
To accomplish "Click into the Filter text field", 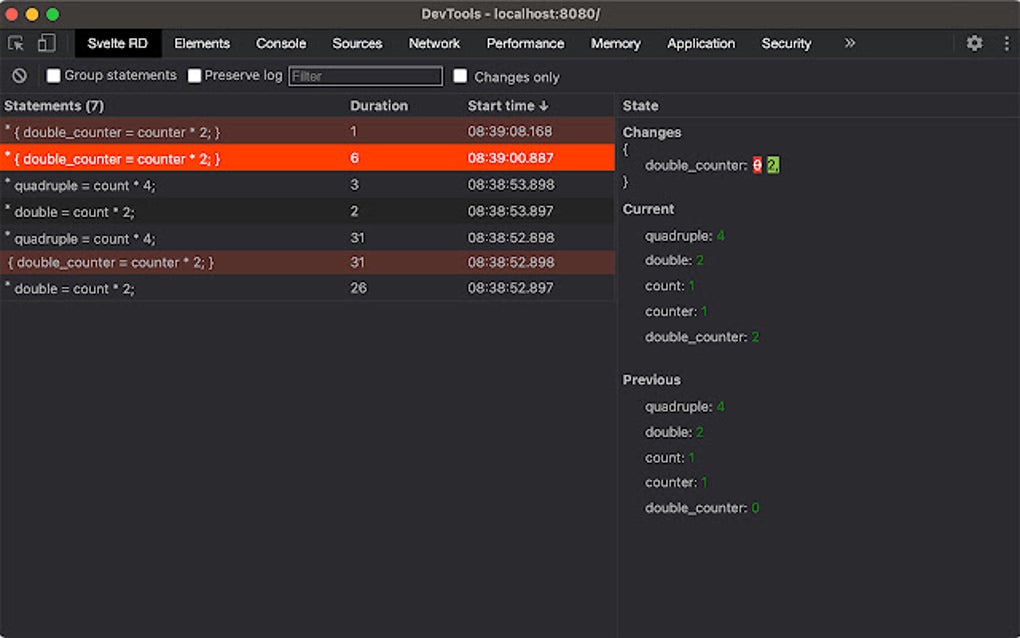I will pos(365,76).
